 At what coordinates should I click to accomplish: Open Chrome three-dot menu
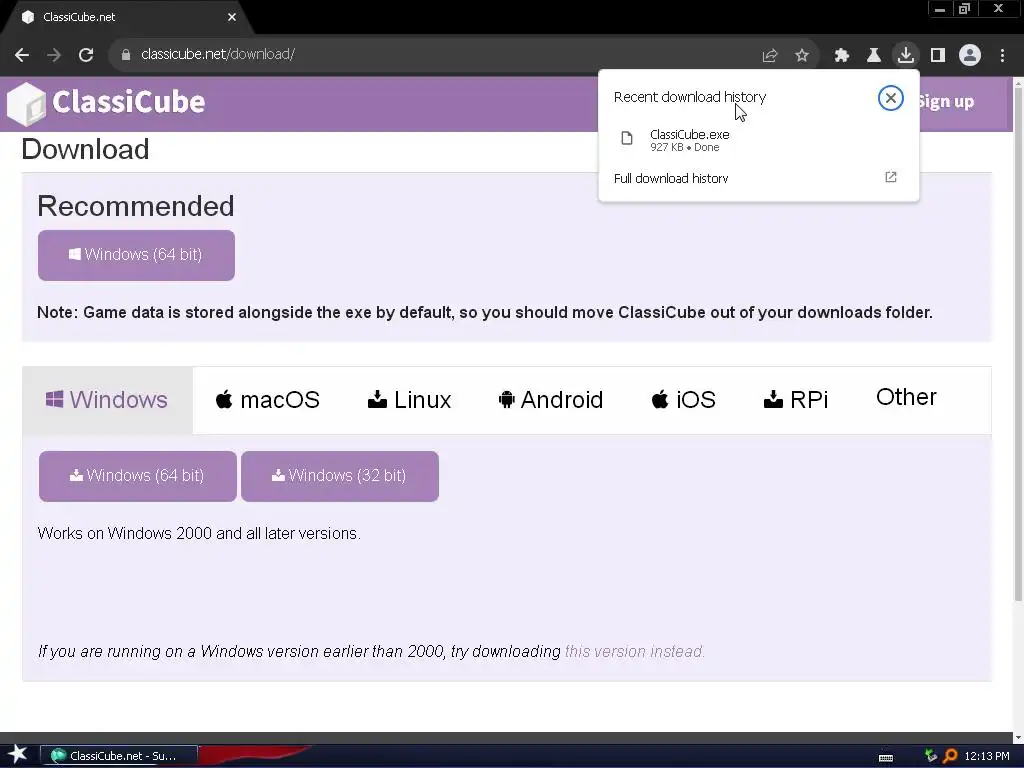point(1002,56)
